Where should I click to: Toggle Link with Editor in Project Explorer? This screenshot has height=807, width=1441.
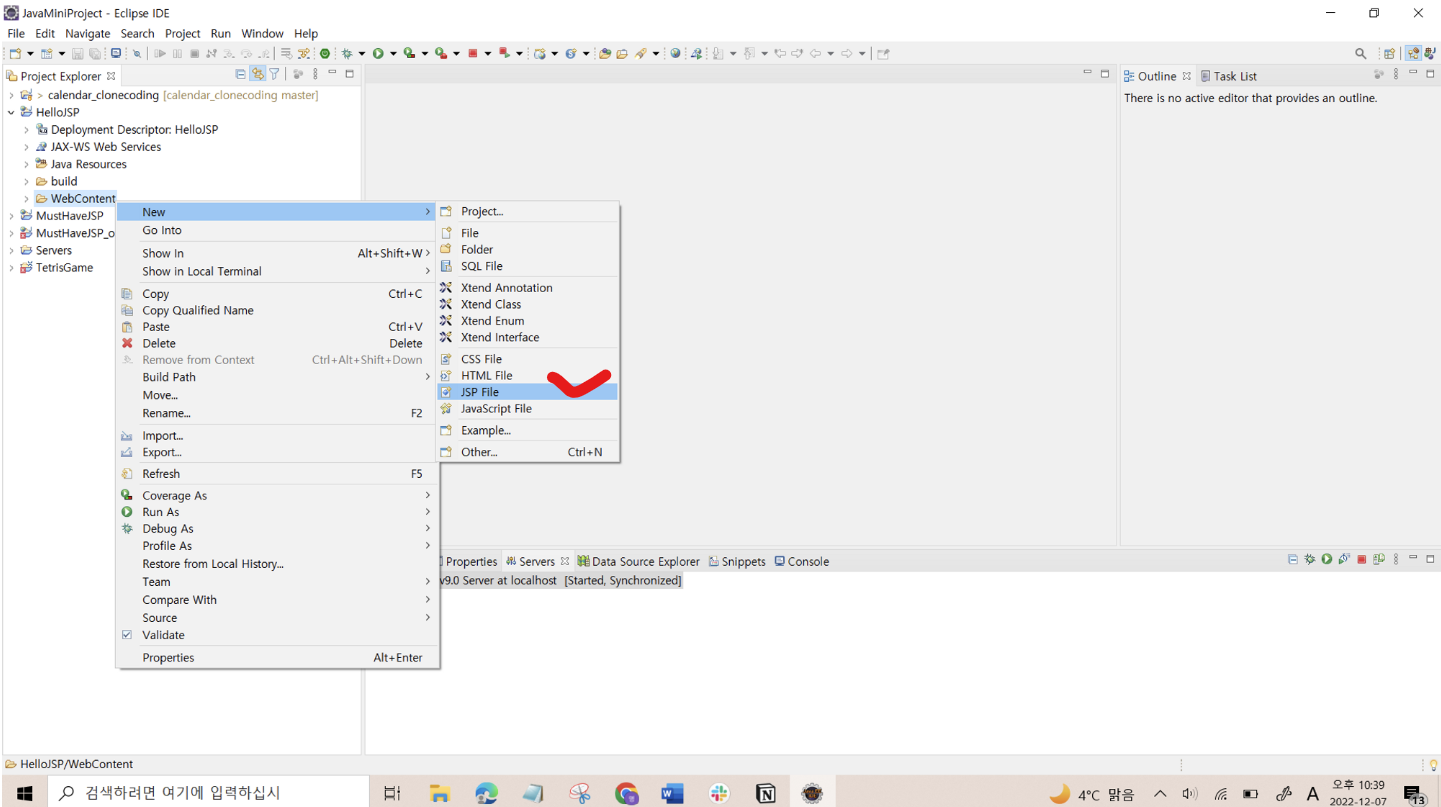(x=257, y=74)
